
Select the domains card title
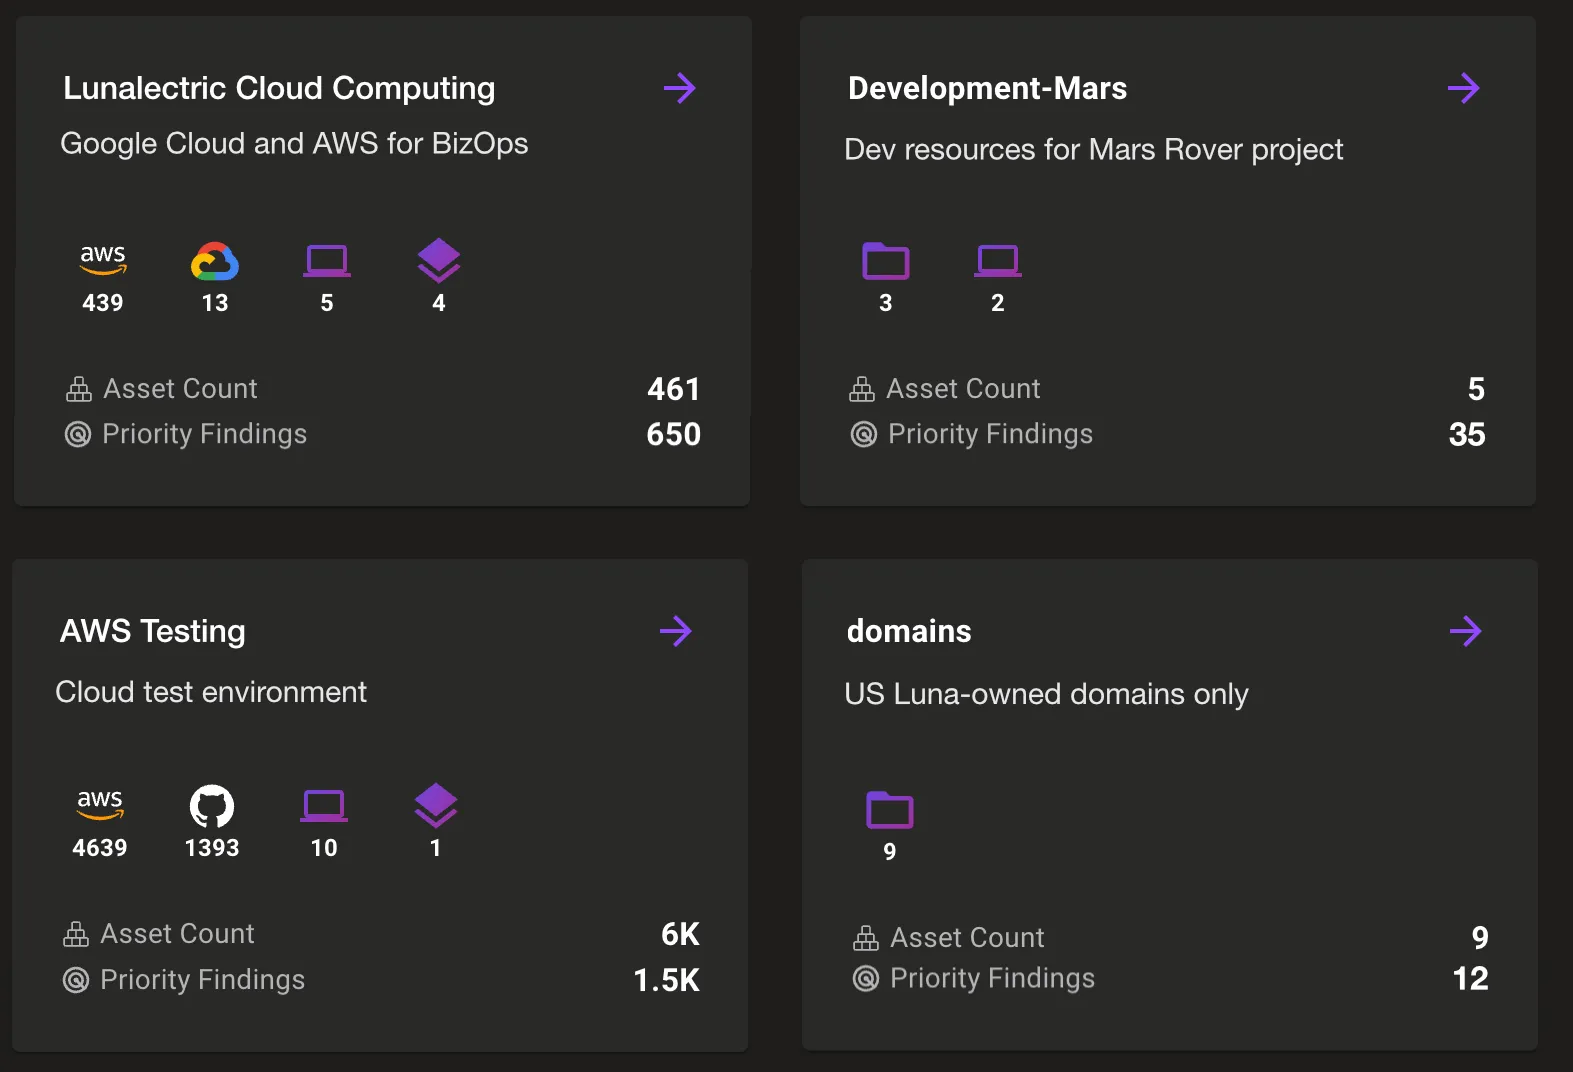pyautogui.click(x=909, y=631)
